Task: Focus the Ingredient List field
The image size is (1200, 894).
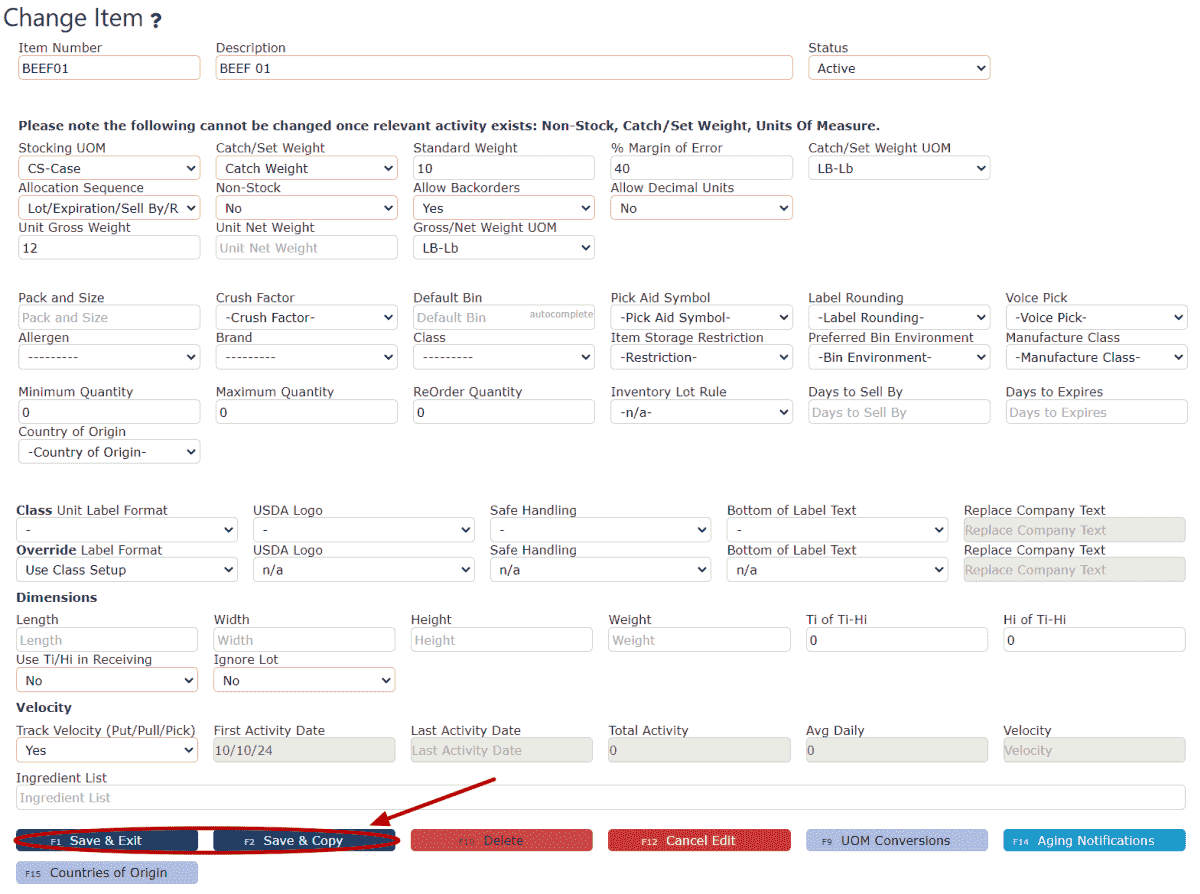Action: coord(600,798)
